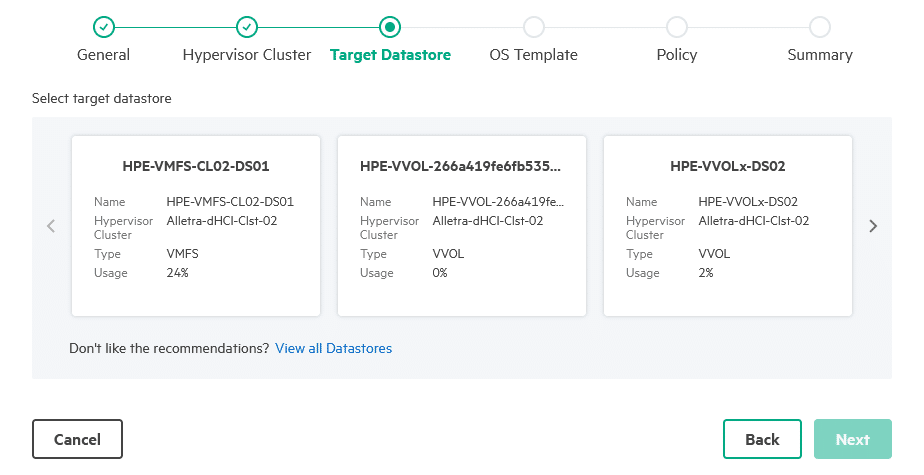Click the 24% usage value
The image size is (924, 475).
[177, 273]
